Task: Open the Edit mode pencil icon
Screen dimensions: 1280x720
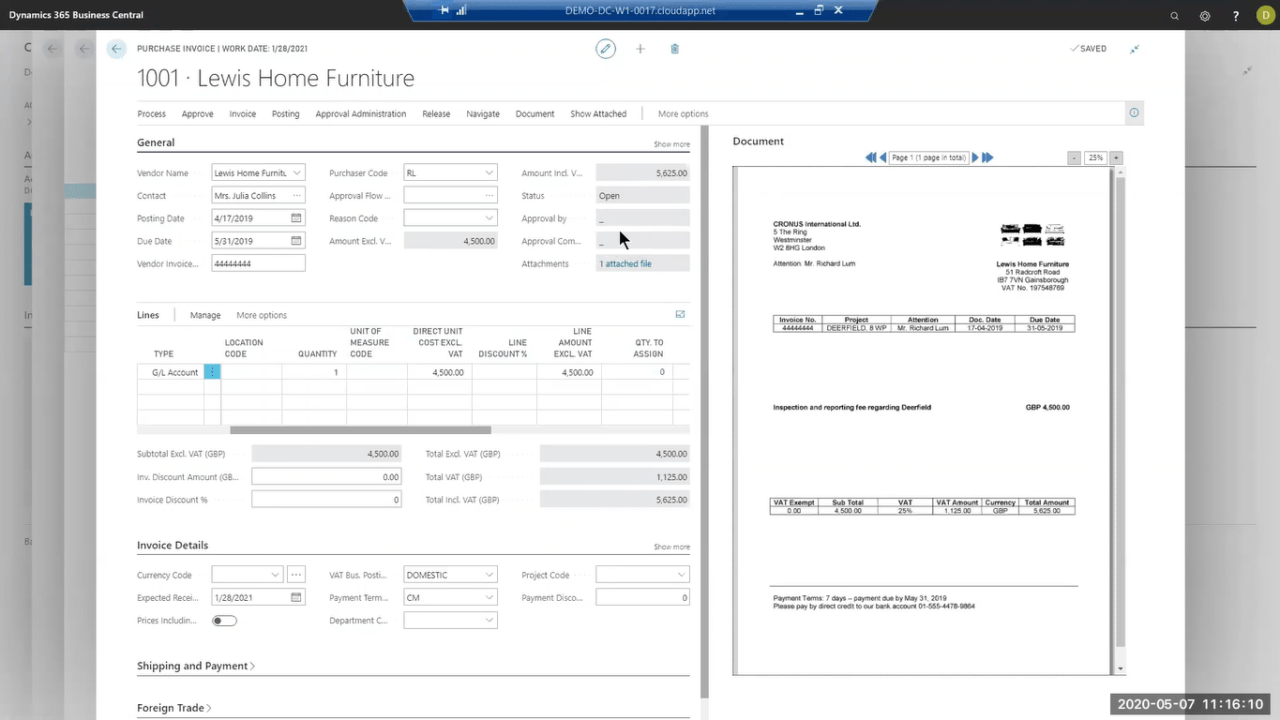Action: pos(605,48)
